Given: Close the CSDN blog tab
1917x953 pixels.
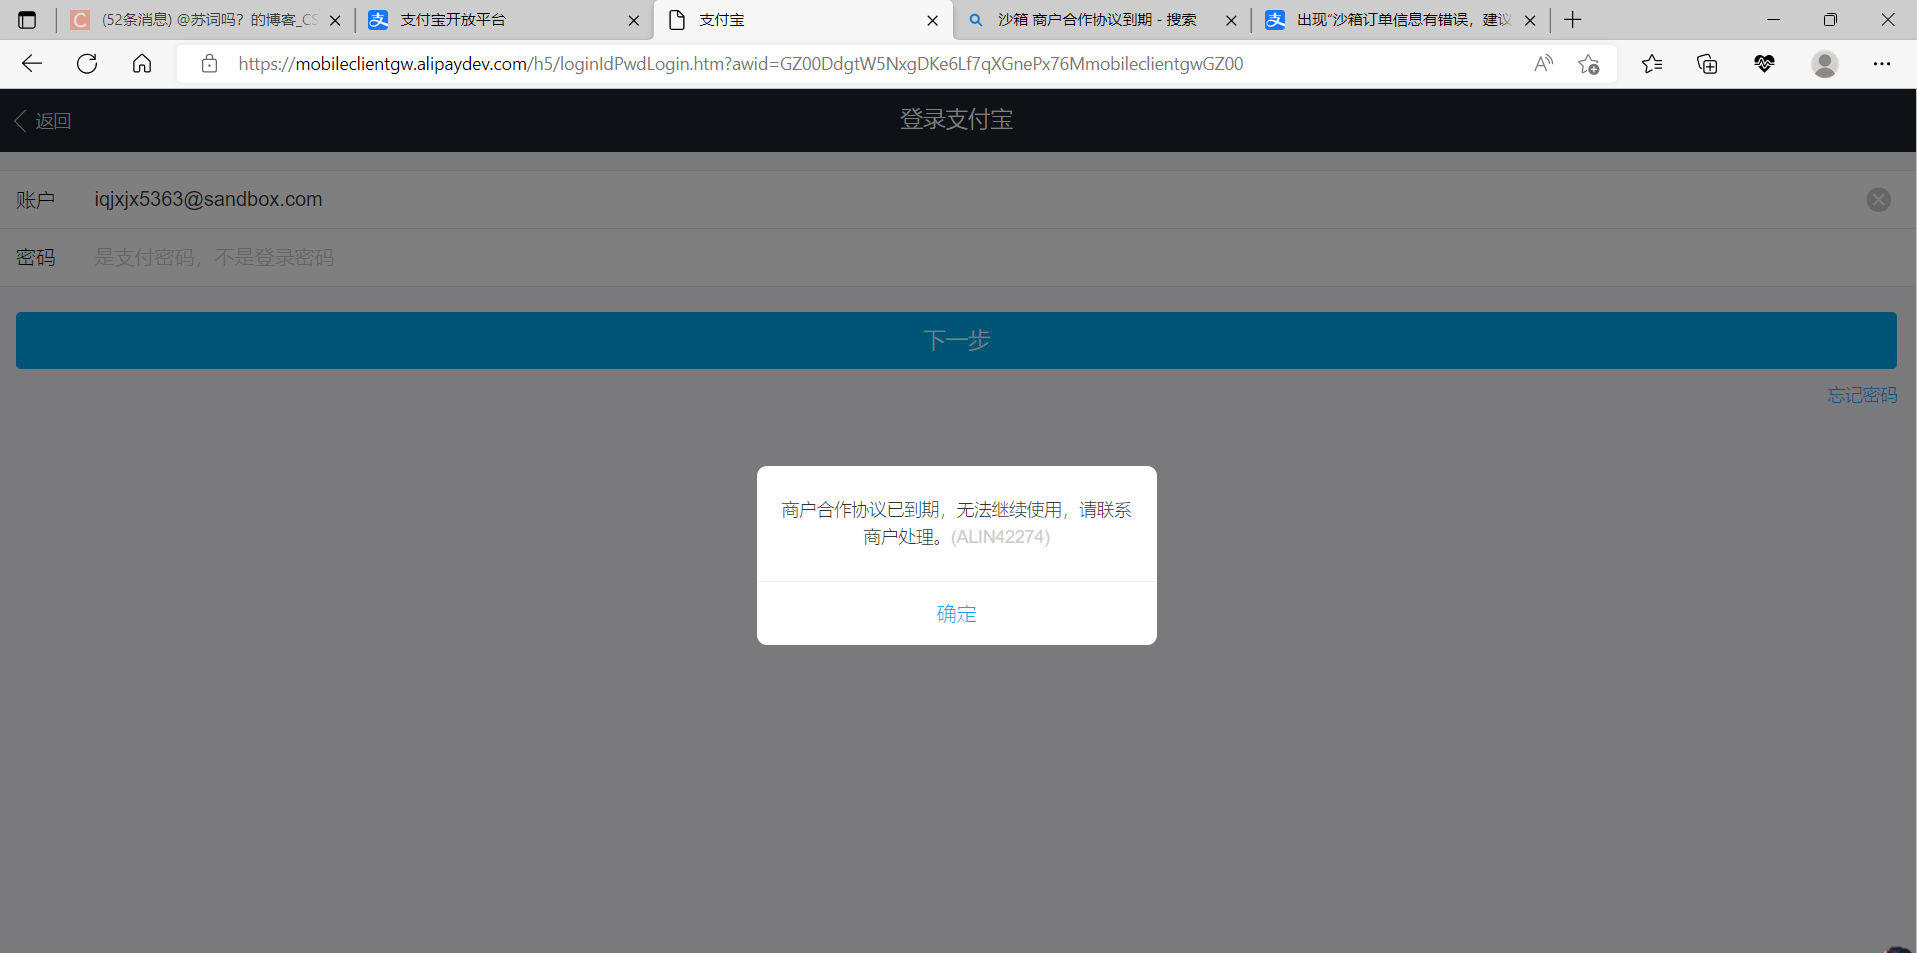Looking at the screenshot, I should pyautogui.click(x=335, y=20).
